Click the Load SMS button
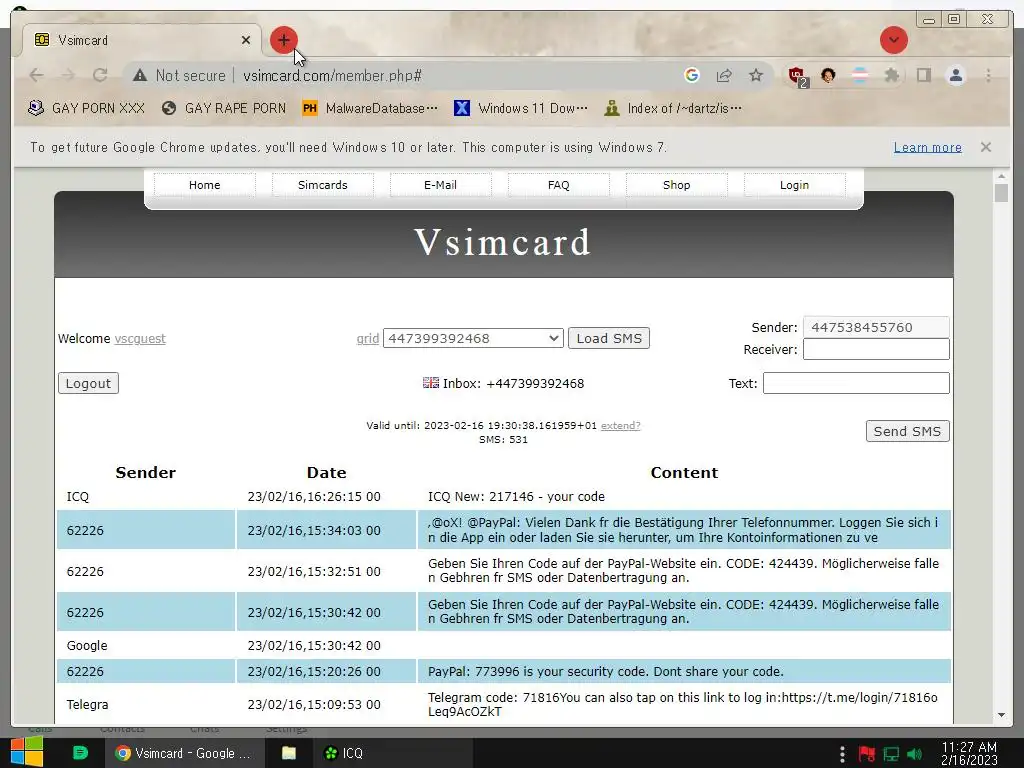Viewport: 1024px width, 768px height. click(x=609, y=338)
